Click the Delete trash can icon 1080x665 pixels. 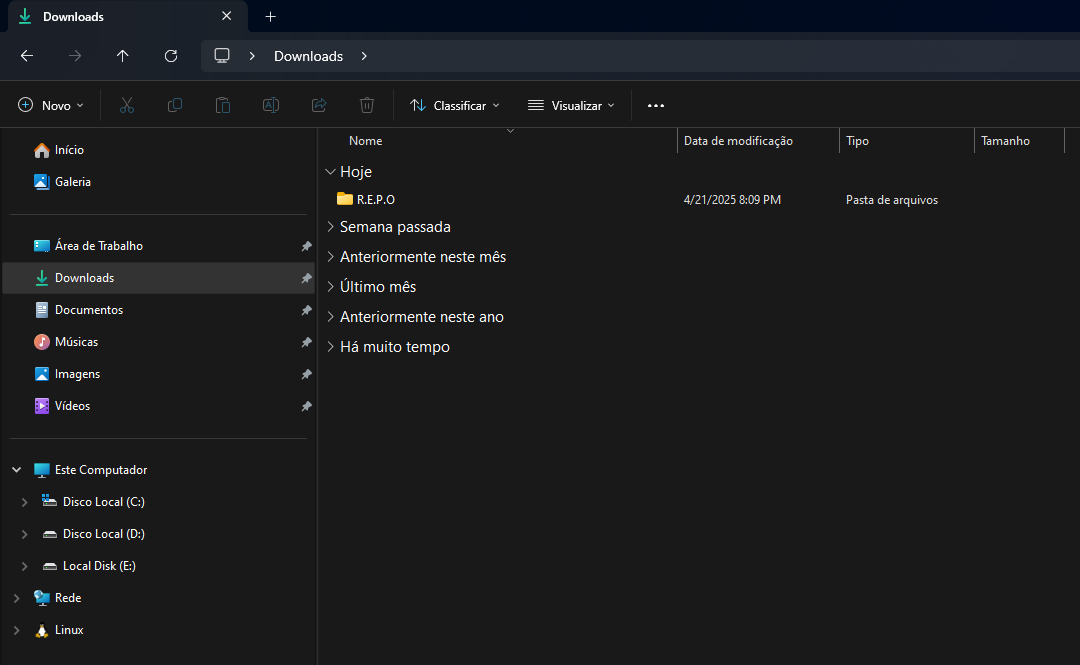coord(367,105)
